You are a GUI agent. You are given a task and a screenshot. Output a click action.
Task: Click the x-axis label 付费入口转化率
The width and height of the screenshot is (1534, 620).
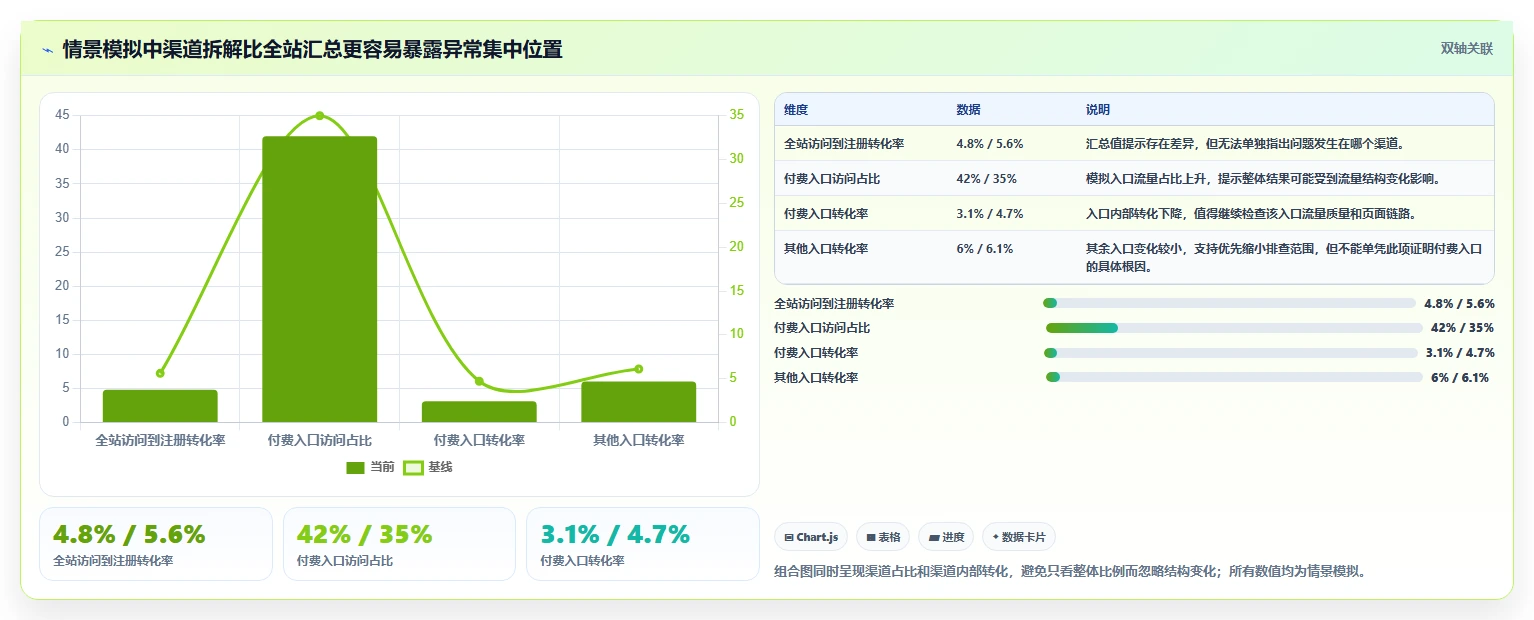pyautogui.click(x=479, y=440)
